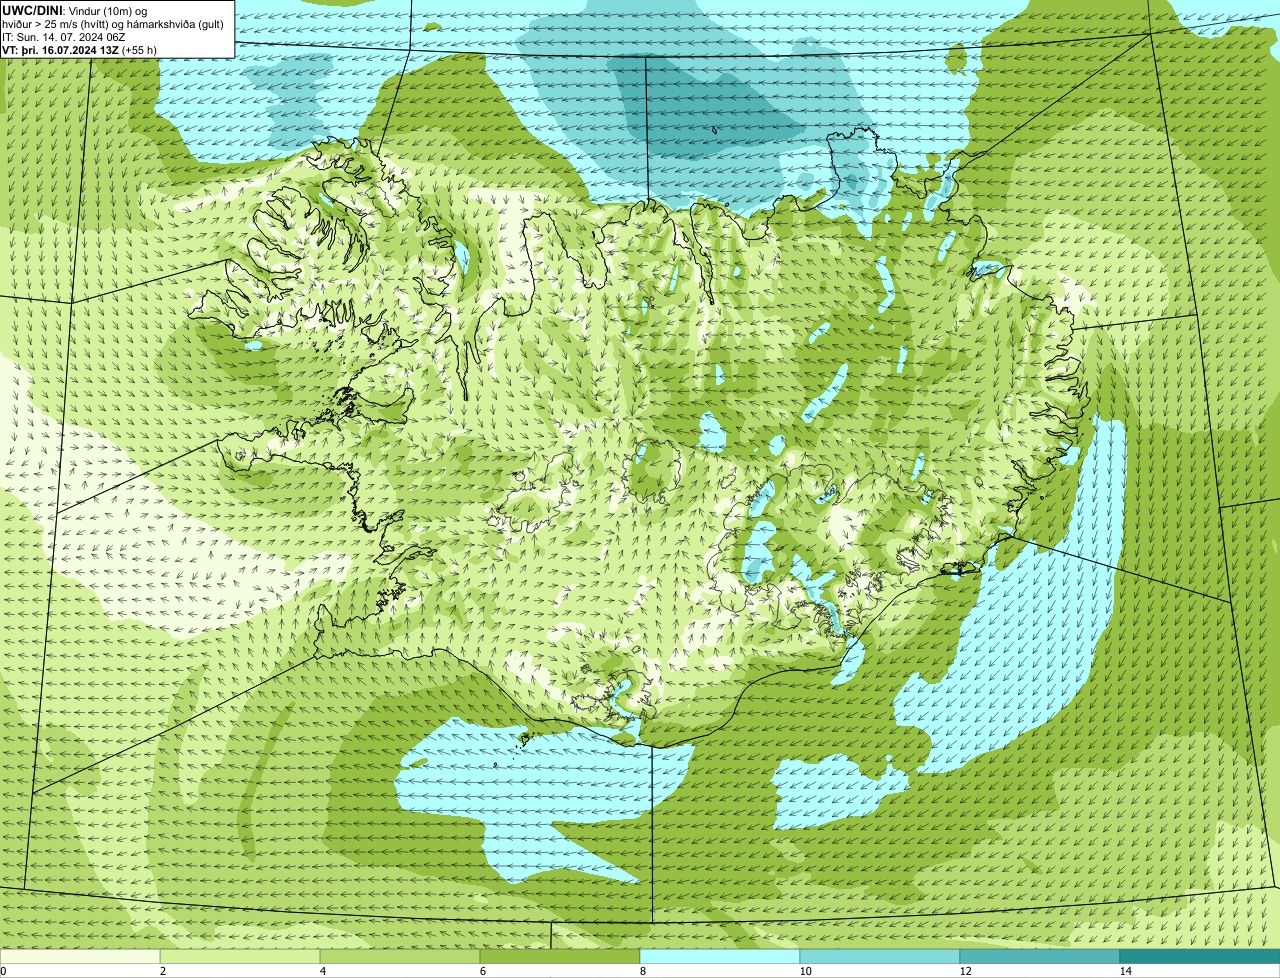Click the '12' label on the color scale
Image resolution: width=1280 pixels, height=978 pixels.
pos(965,971)
